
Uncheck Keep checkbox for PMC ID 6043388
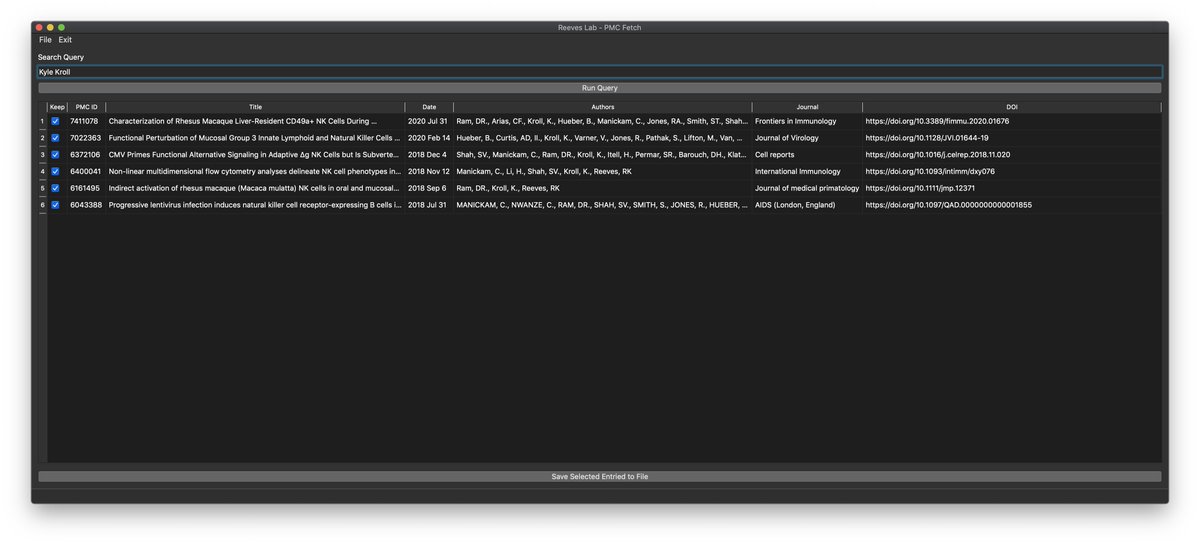(x=56, y=205)
